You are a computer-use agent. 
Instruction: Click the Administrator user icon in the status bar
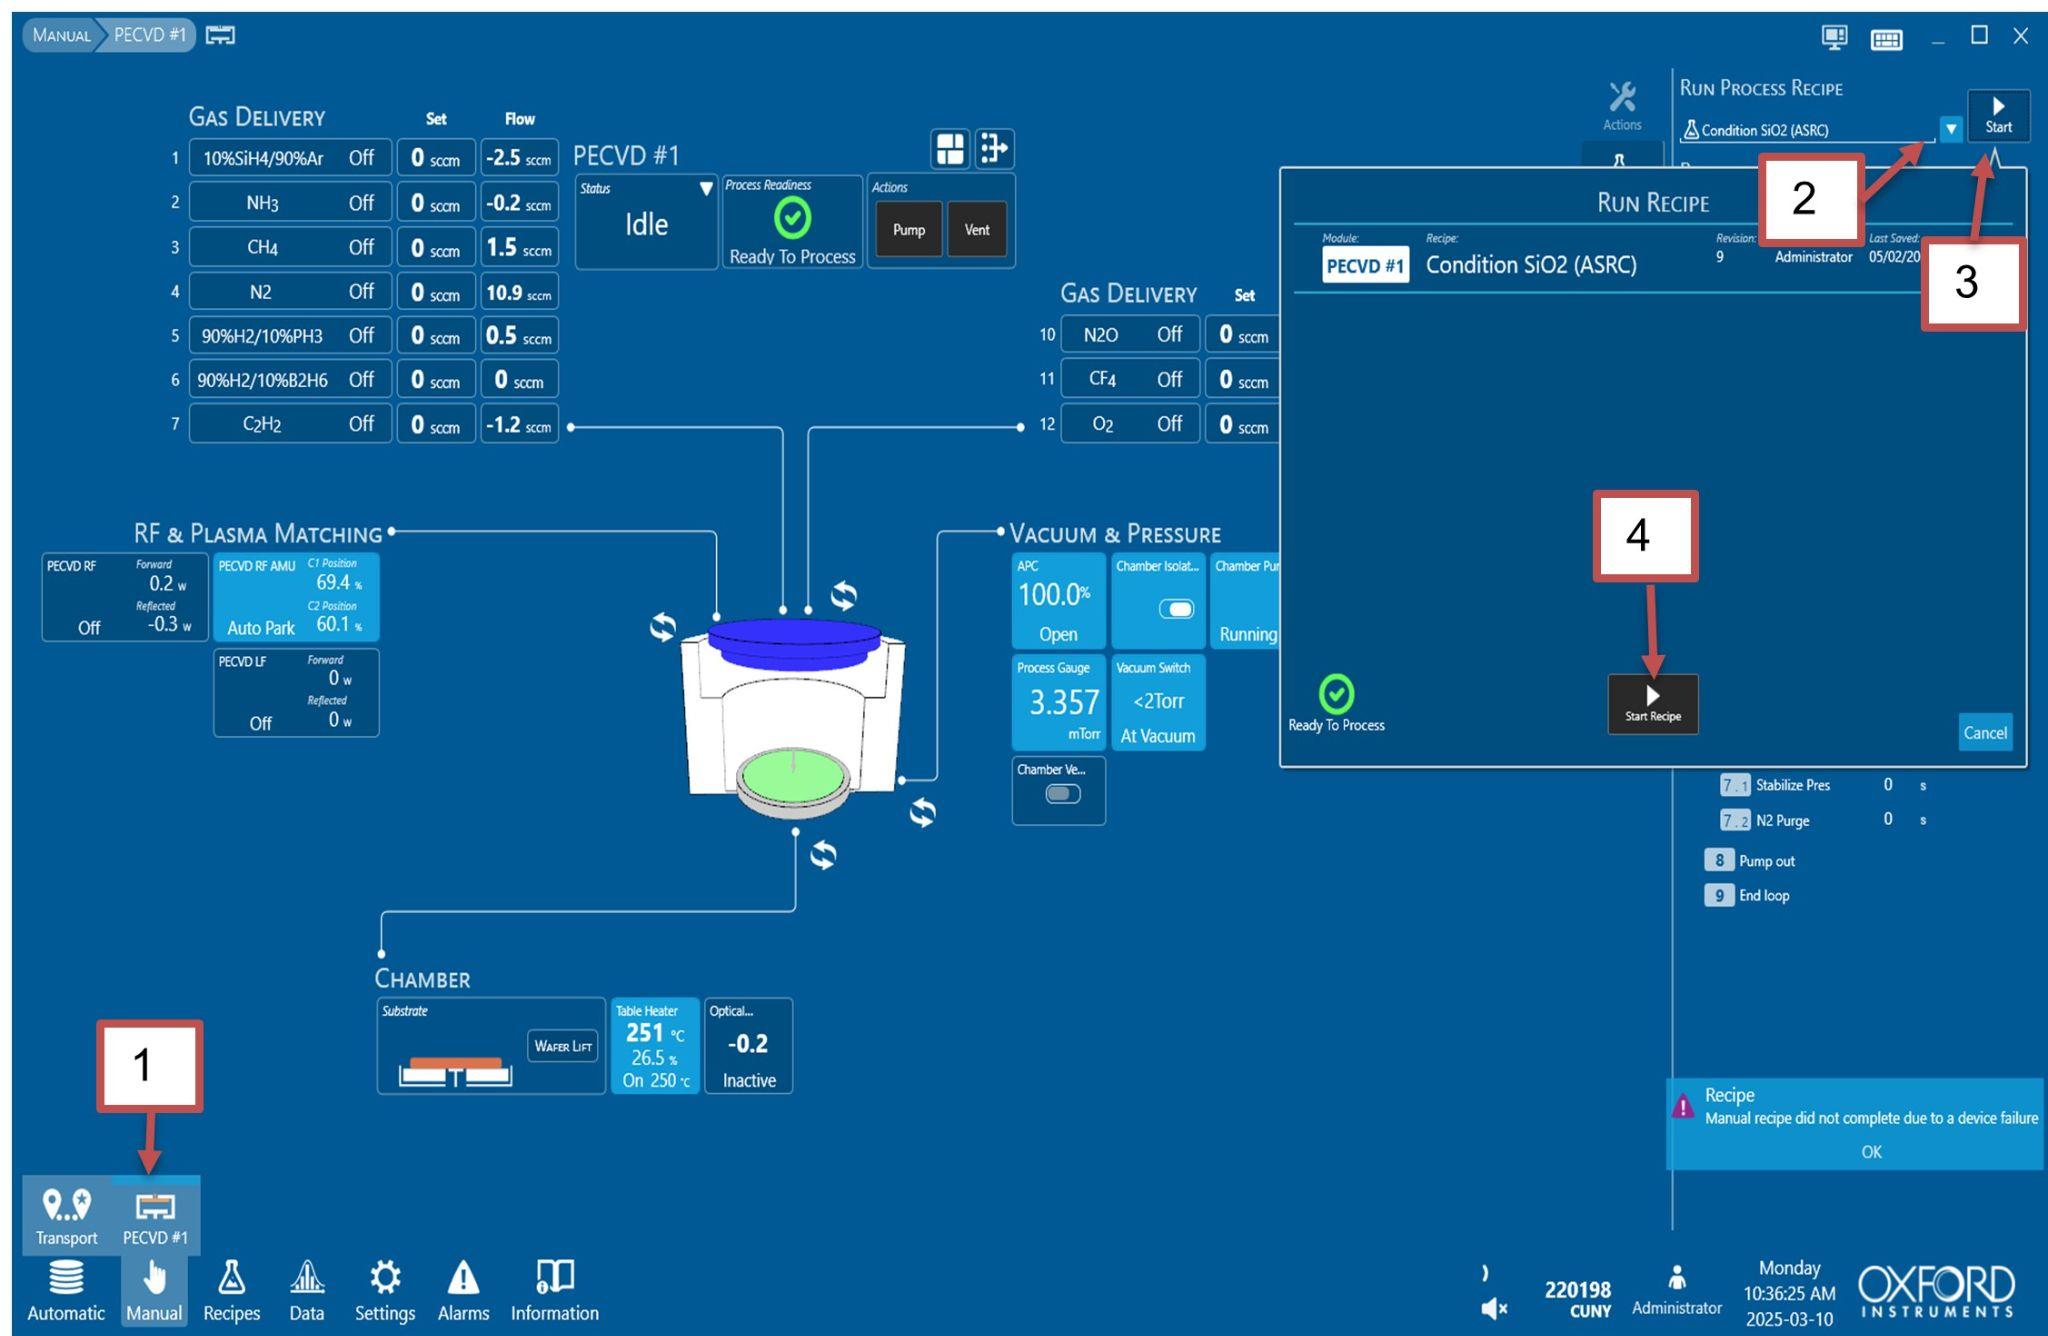click(x=1677, y=1278)
